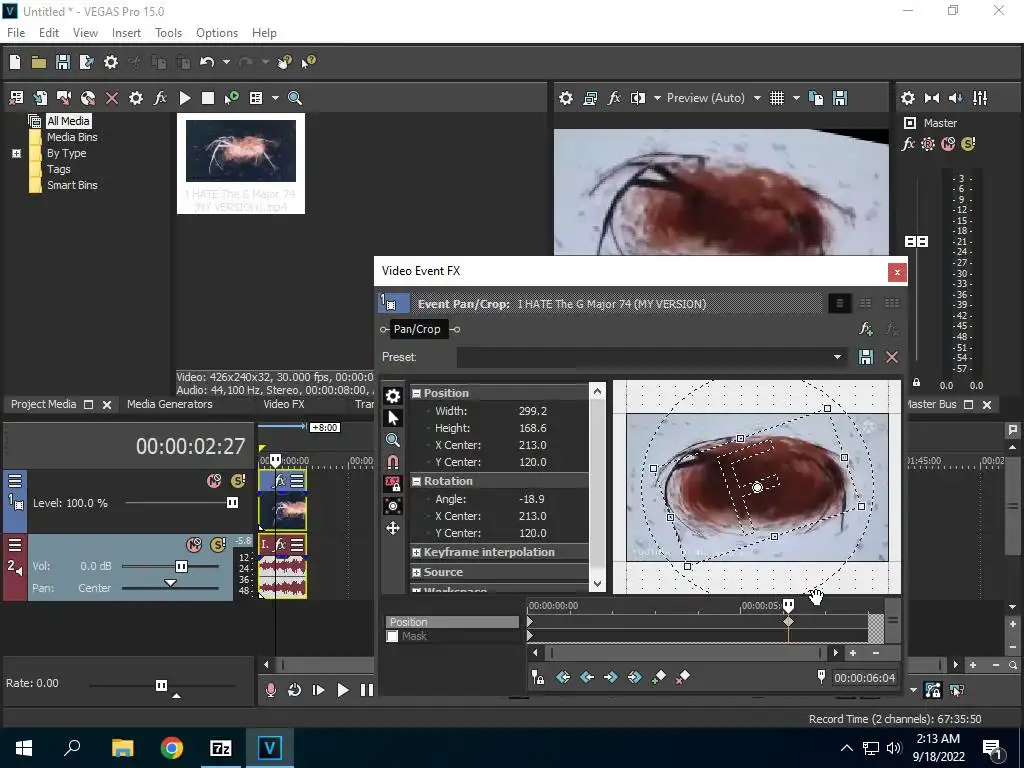Enable the Mask checkbox
1024x768 pixels.
click(x=393, y=637)
